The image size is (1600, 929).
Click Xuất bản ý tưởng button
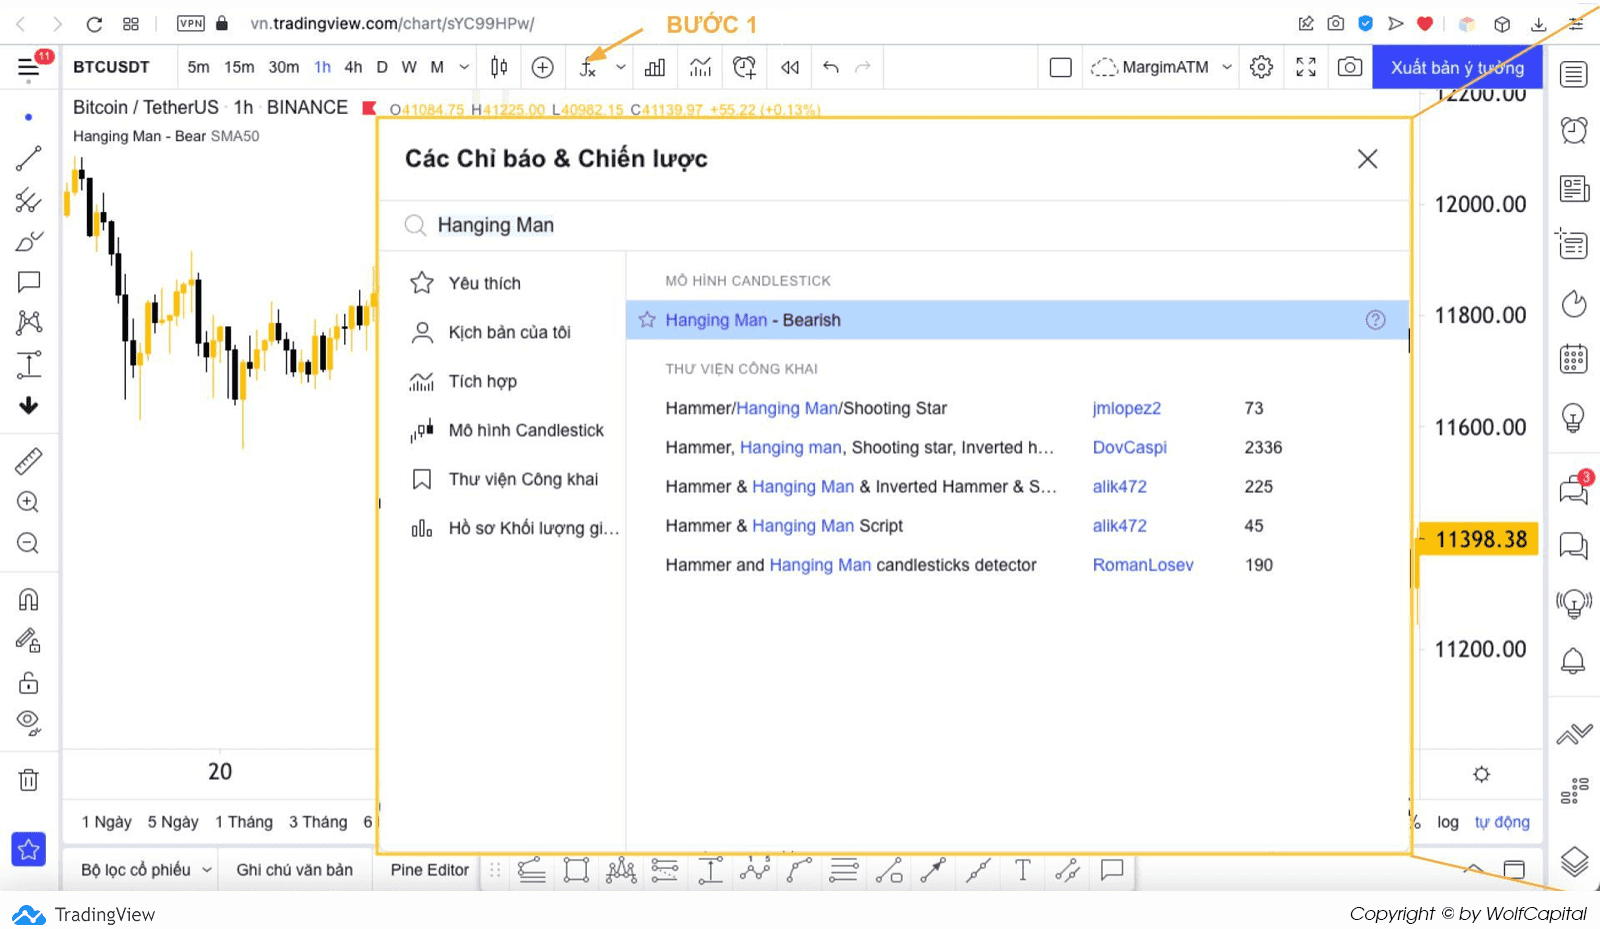(x=1457, y=67)
